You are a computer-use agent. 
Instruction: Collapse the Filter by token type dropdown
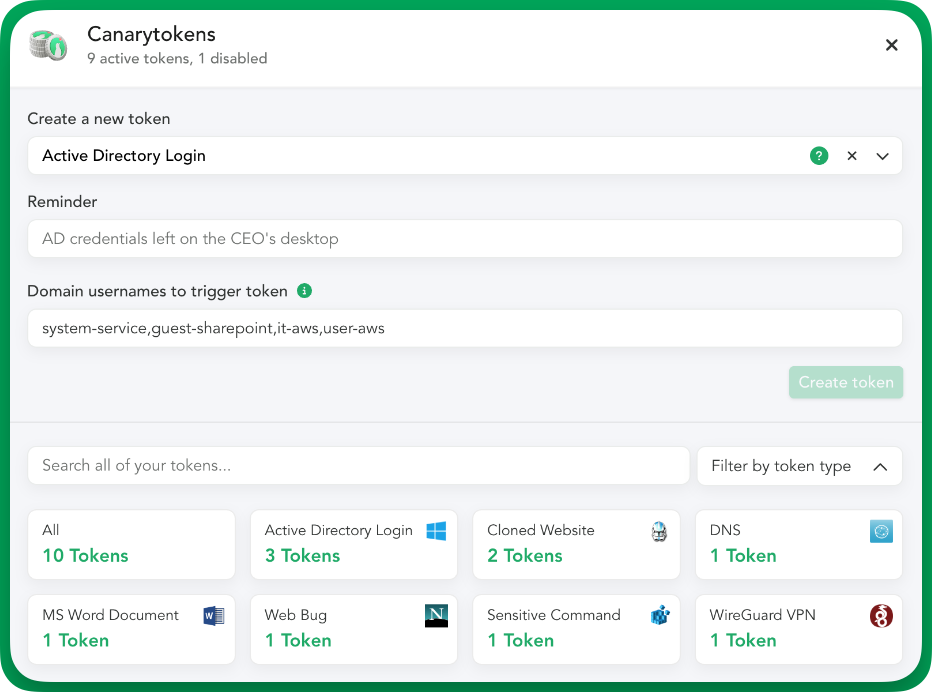coord(799,466)
